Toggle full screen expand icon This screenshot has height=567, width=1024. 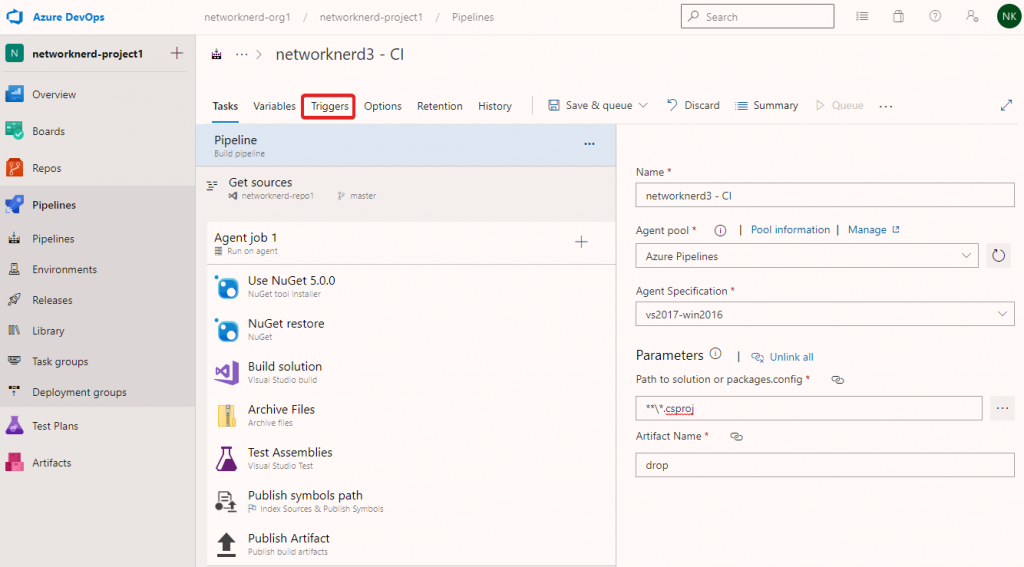pyautogui.click(x=1006, y=105)
